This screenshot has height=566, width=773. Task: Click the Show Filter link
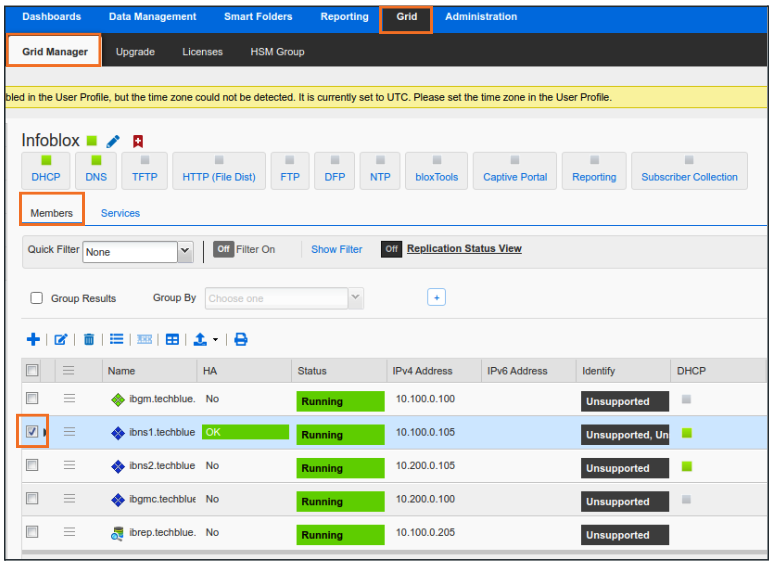point(336,249)
